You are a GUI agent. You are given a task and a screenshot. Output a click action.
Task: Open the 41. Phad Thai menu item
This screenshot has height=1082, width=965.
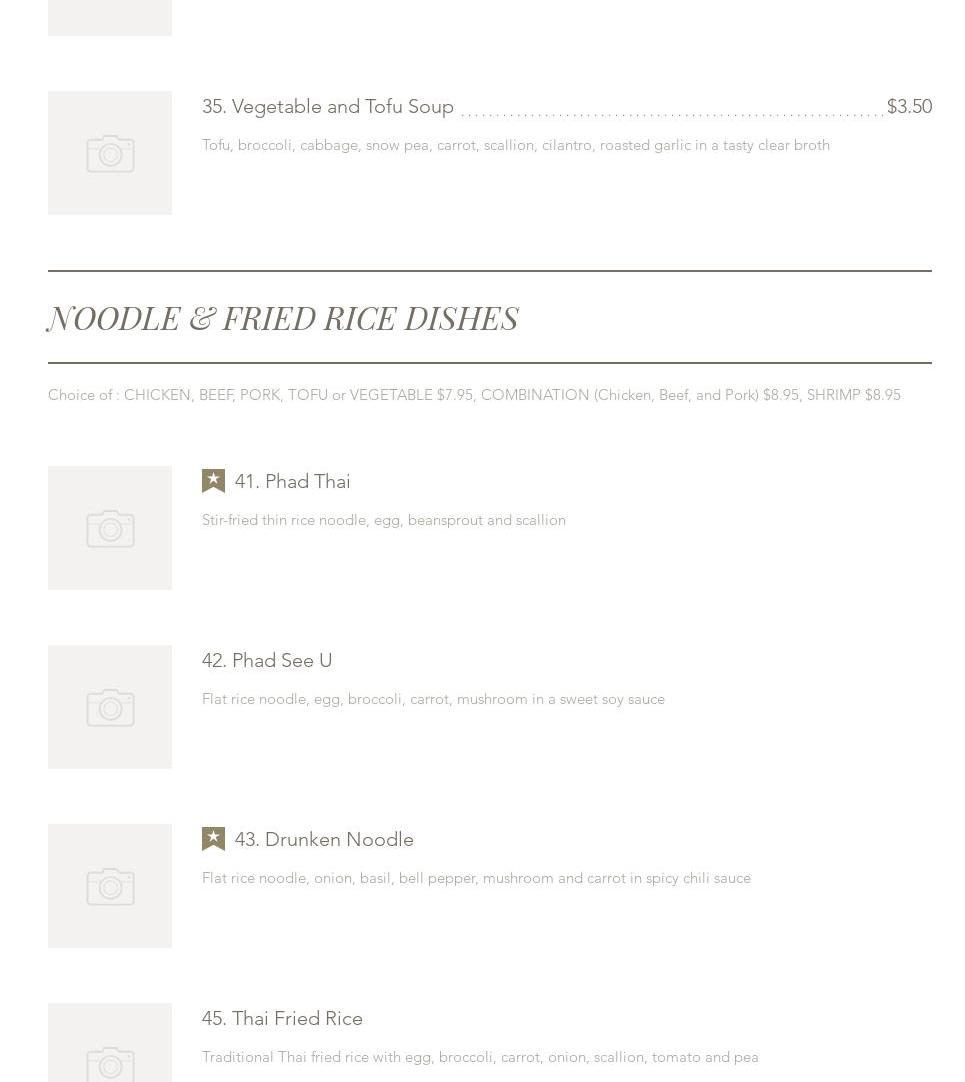click(x=292, y=481)
